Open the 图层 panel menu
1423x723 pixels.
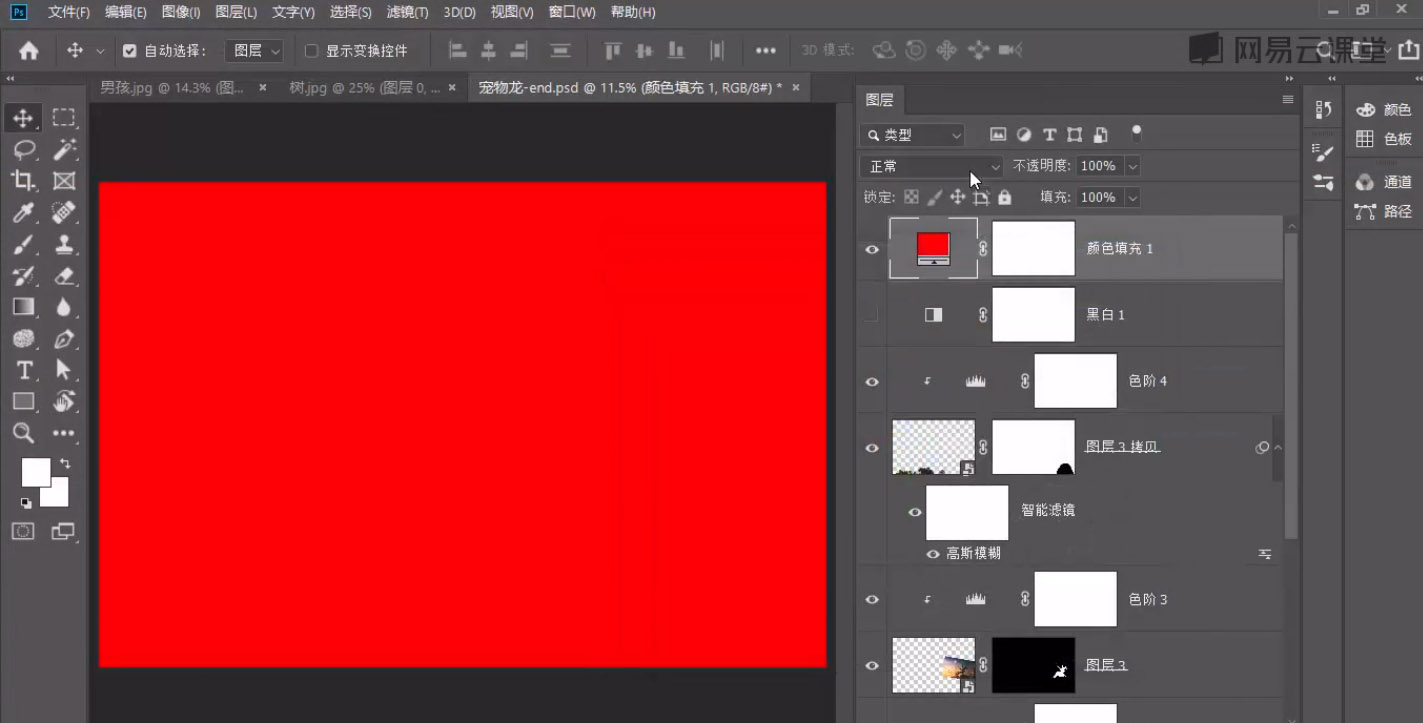coord(1287,99)
